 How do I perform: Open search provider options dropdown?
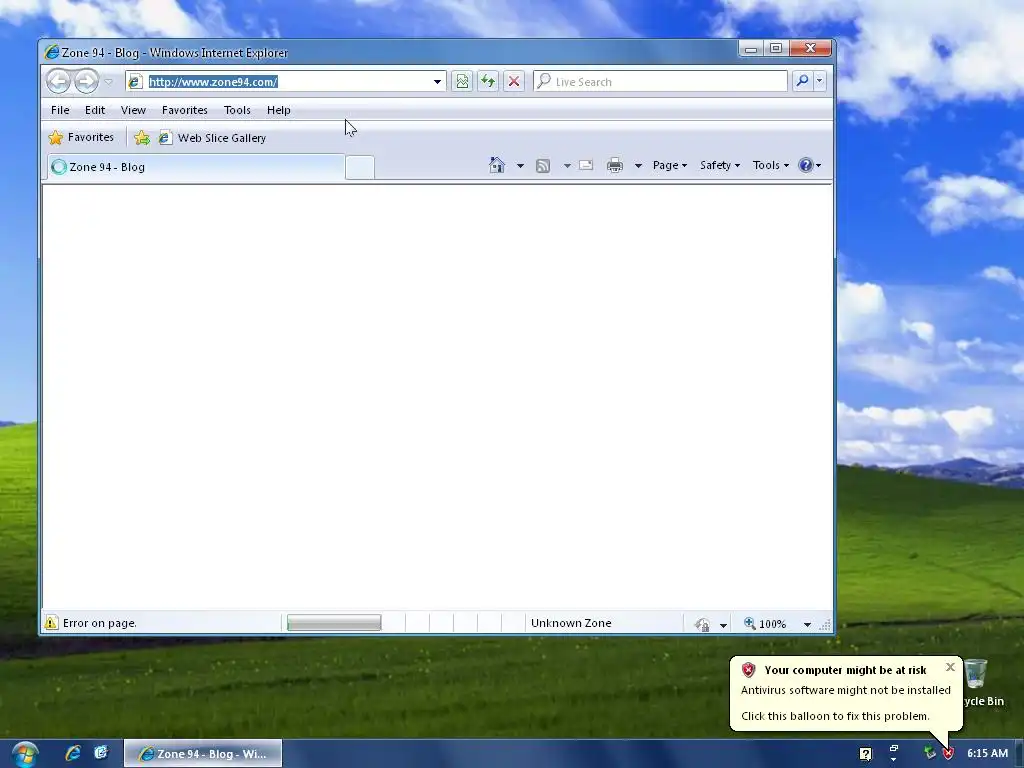[x=820, y=81]
